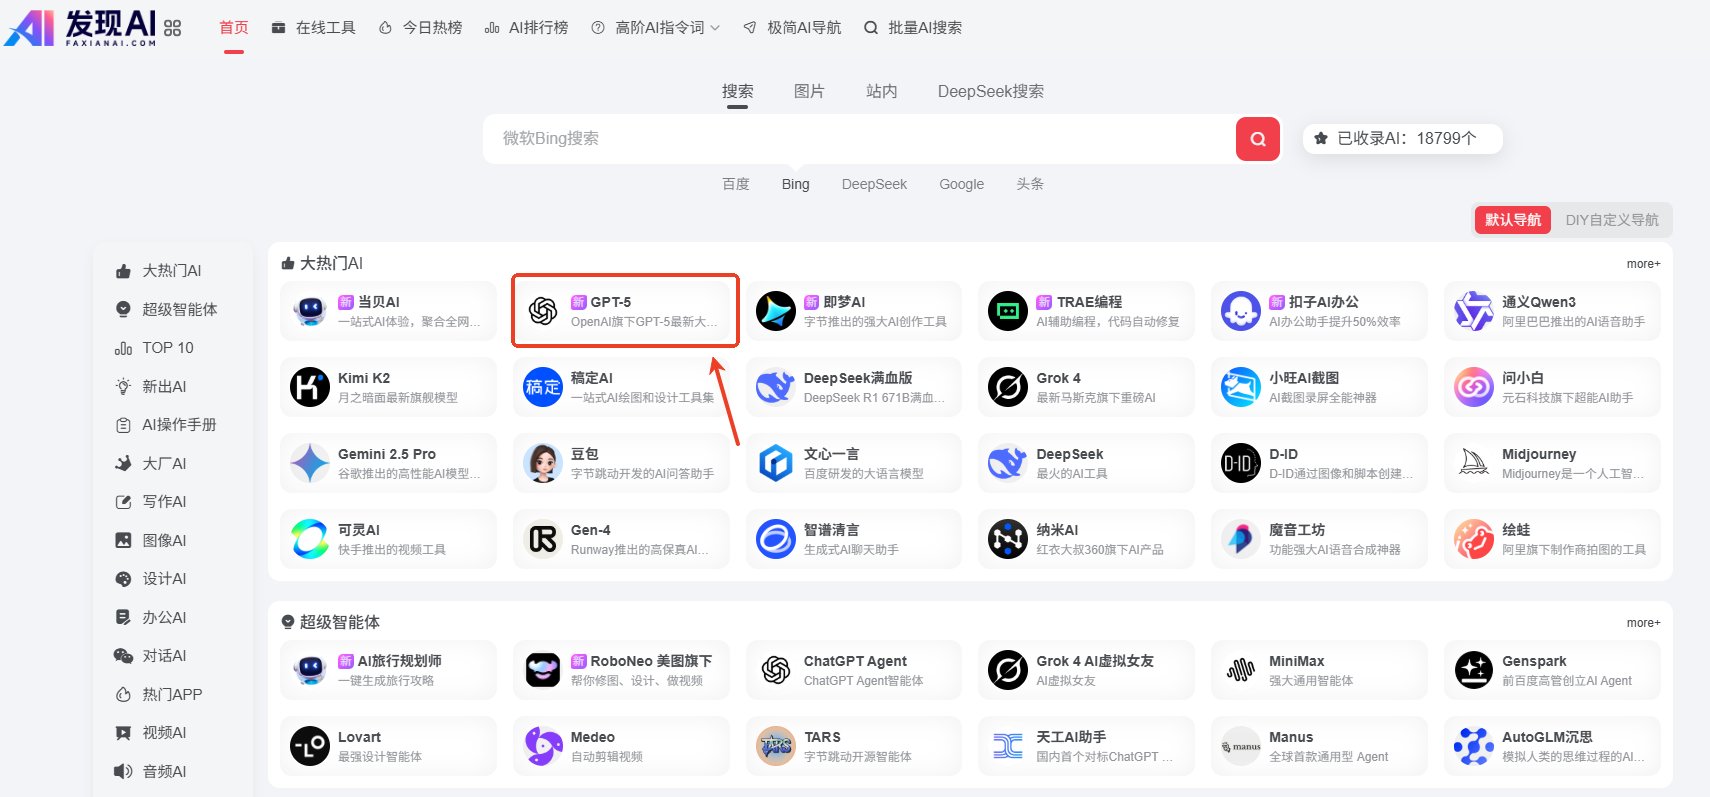Jump to 视频AI in sidebar
The image size is (1710, 797).
[x=151, y=733]
